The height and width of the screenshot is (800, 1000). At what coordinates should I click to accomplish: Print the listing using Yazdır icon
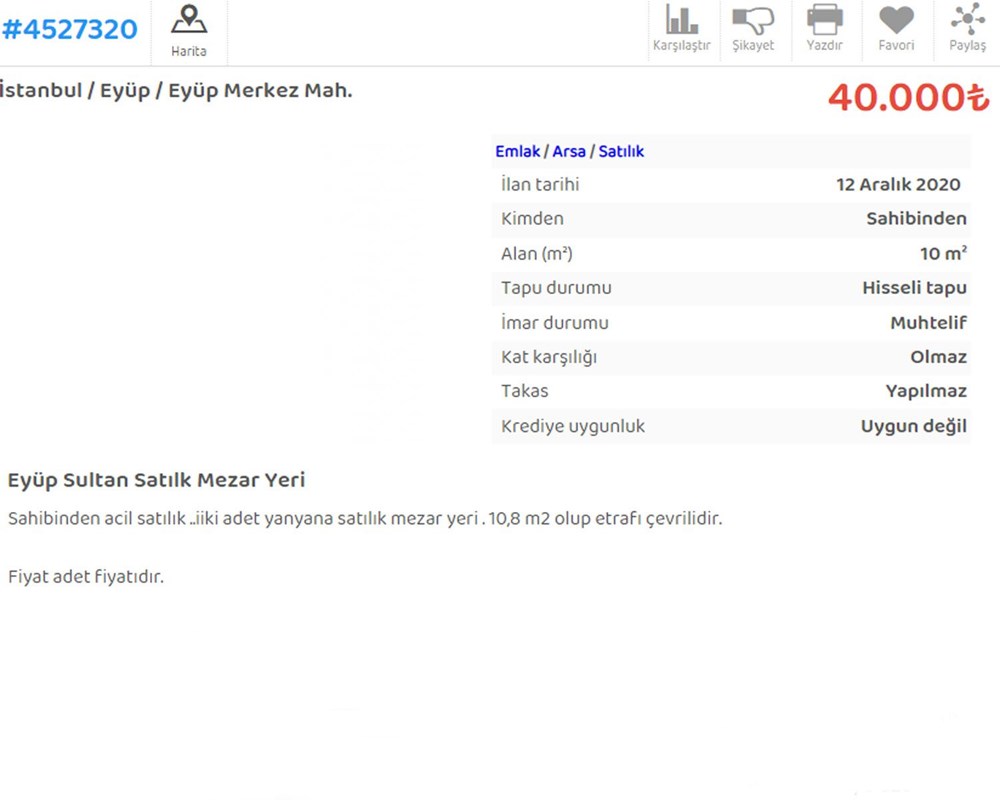(x=824, y=29)
